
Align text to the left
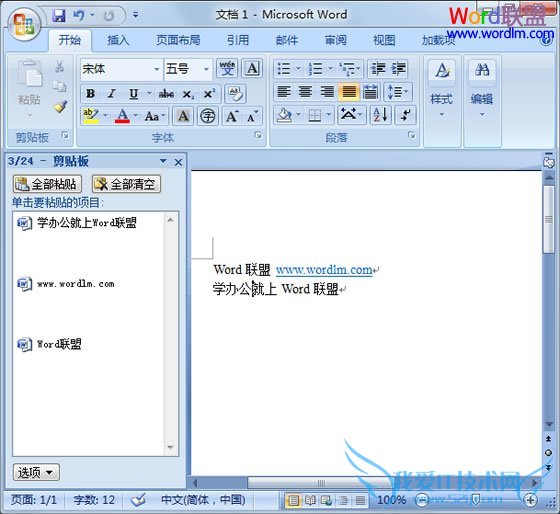coord(284,91)
